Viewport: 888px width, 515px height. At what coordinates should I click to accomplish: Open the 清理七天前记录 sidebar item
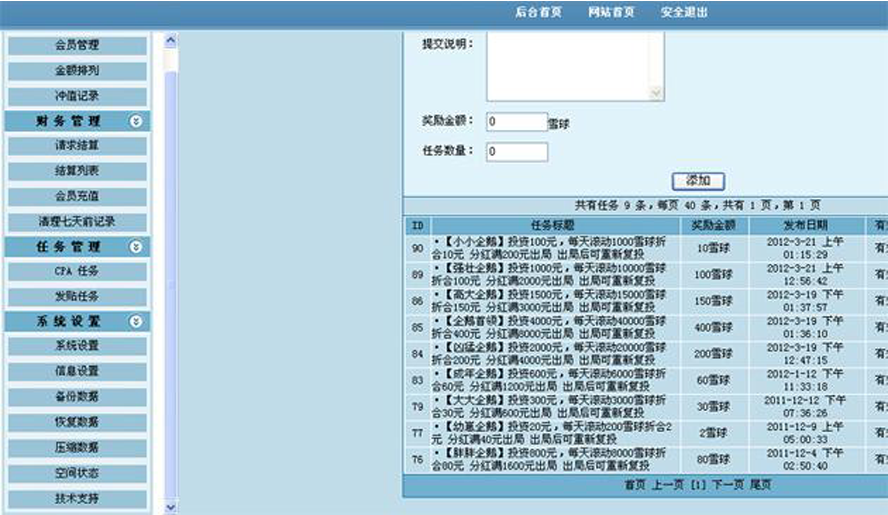pos(77,222)
